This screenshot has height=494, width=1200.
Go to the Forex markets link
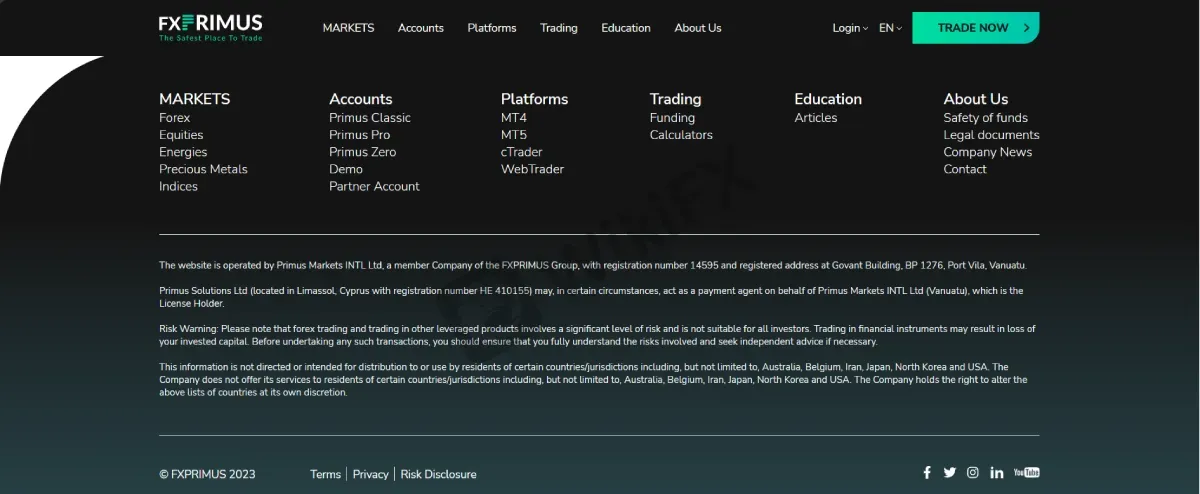(174, 118)
